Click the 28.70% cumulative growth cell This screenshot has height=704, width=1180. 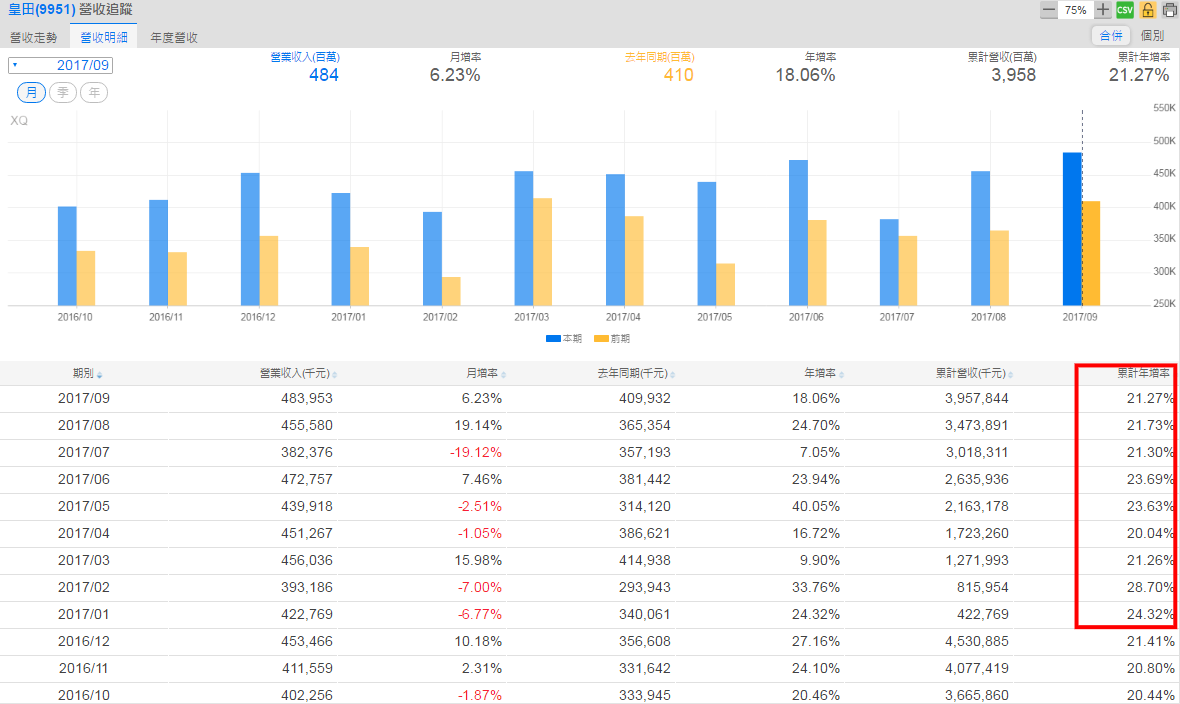pos(1150,587)
